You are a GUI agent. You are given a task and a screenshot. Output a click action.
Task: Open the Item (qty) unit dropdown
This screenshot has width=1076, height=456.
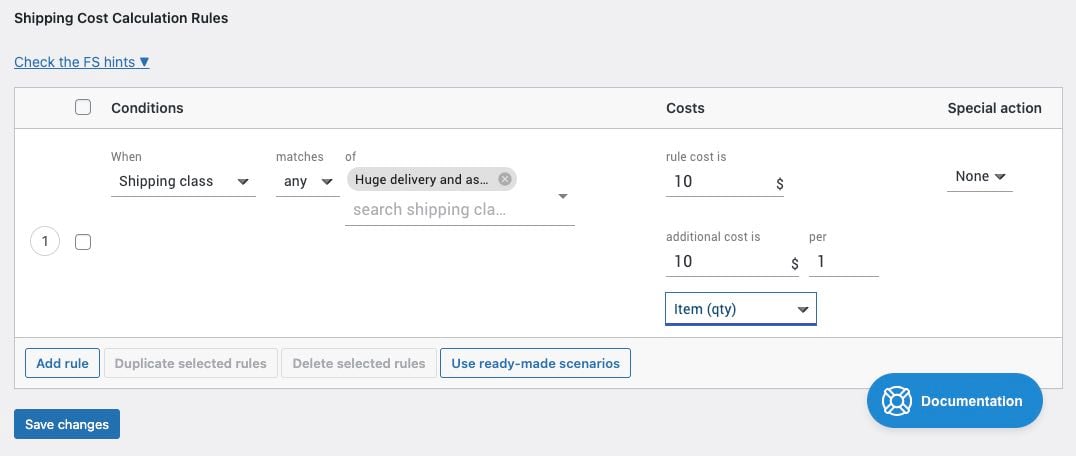click(741, 309)
